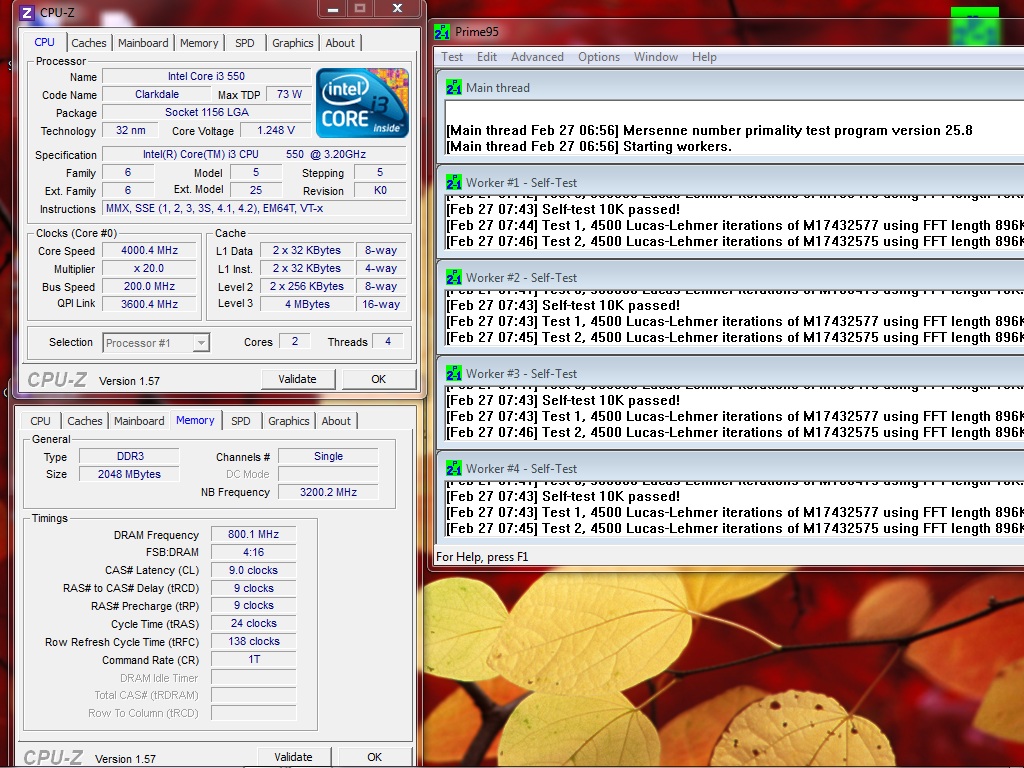The width and height of the screenshot is (1024, 768).
Task: Open the Help menu in Prime95
Action: coord(704,57)
